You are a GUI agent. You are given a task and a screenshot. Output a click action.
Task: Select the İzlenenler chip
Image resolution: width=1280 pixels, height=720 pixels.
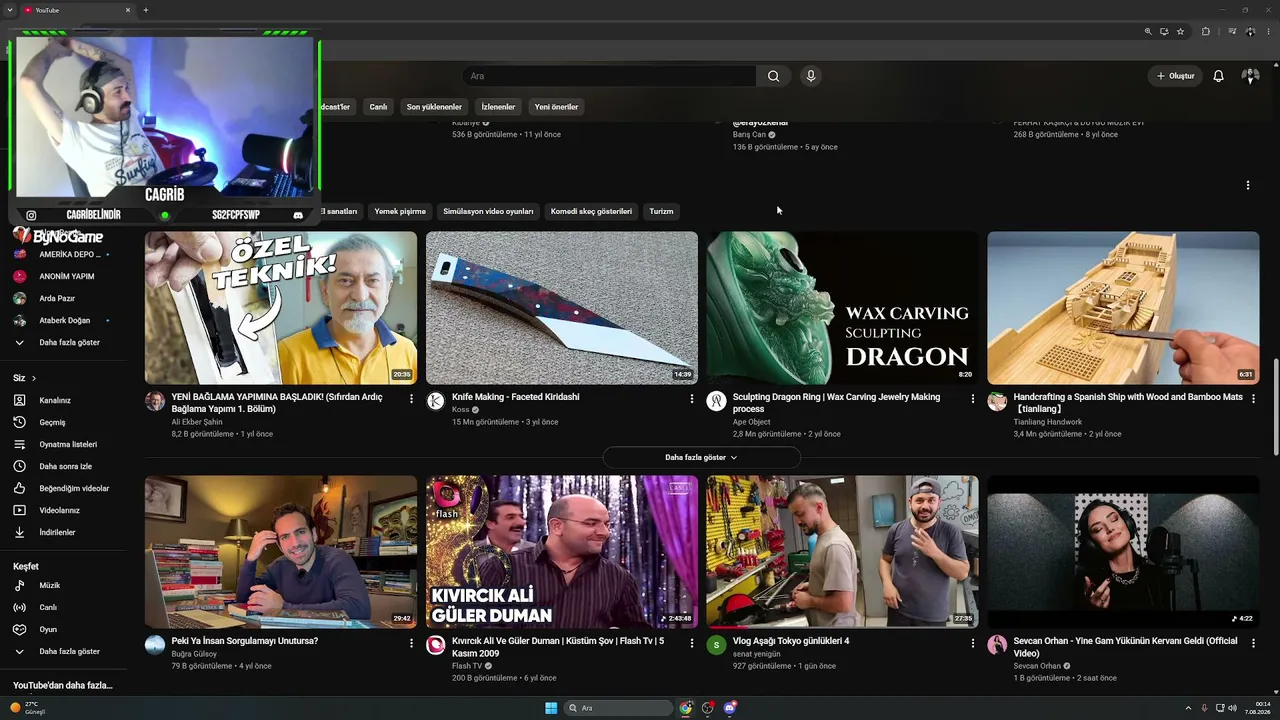click(498, 107)
